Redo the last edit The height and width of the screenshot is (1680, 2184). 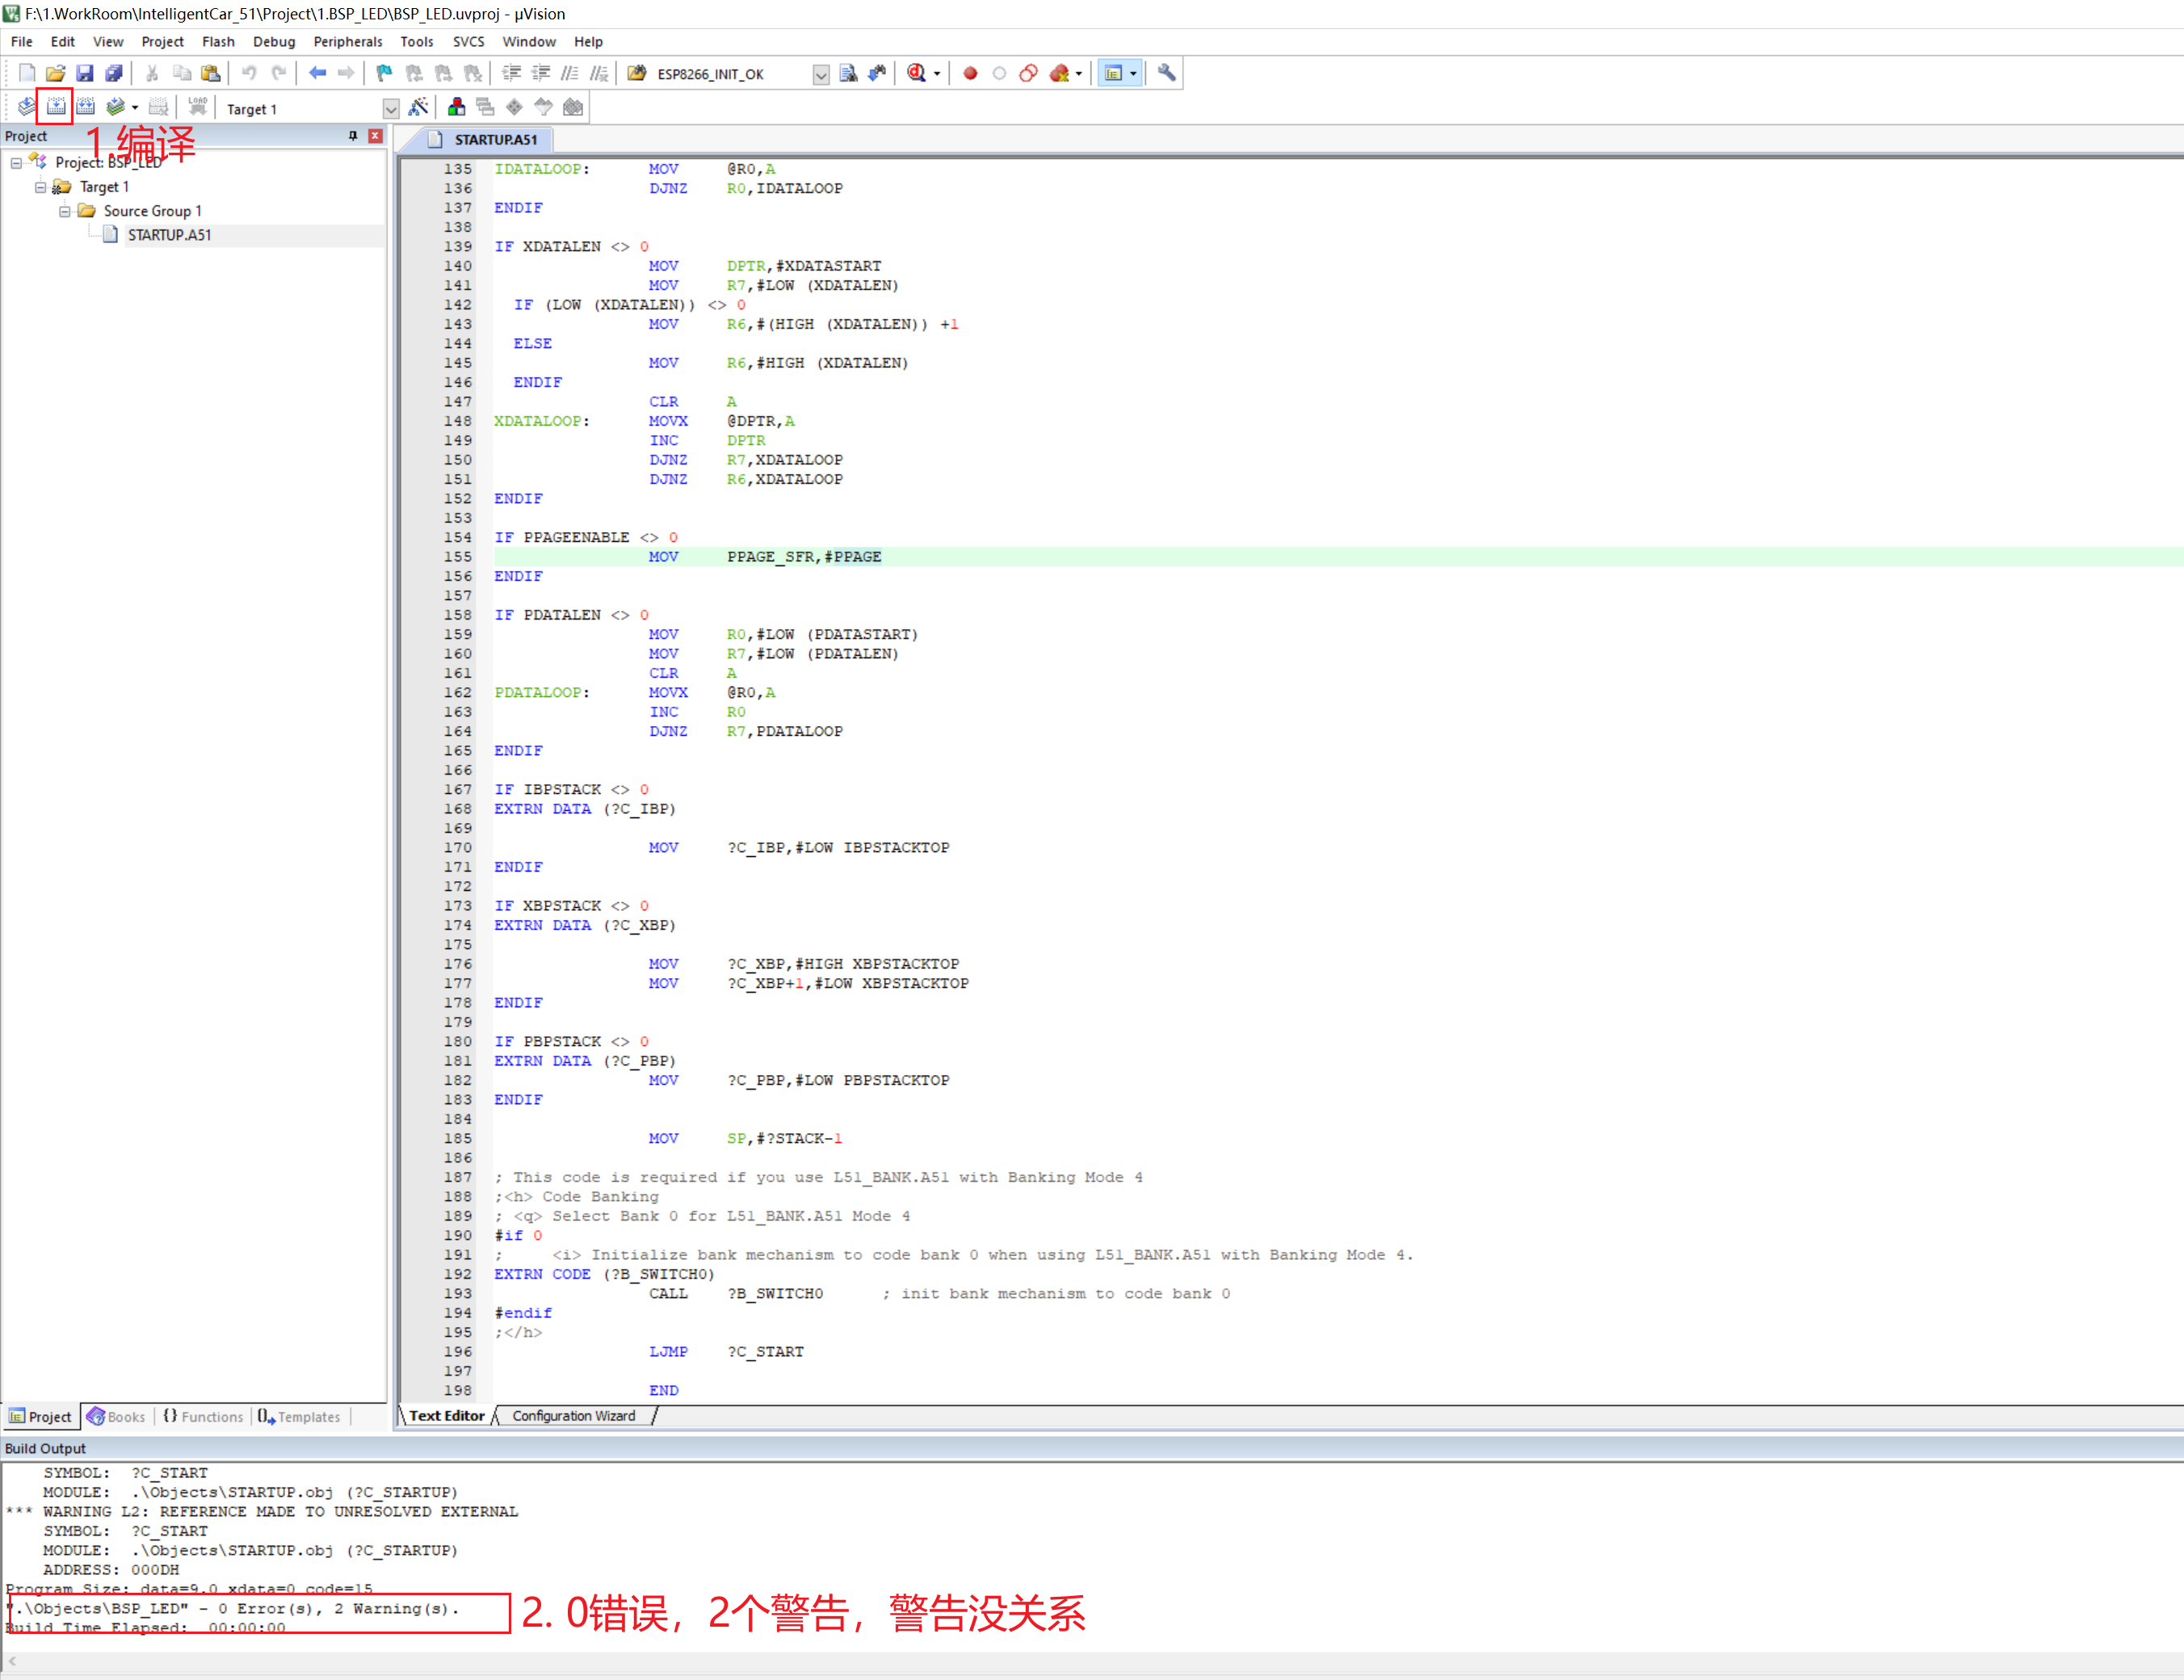pos(279,73)
